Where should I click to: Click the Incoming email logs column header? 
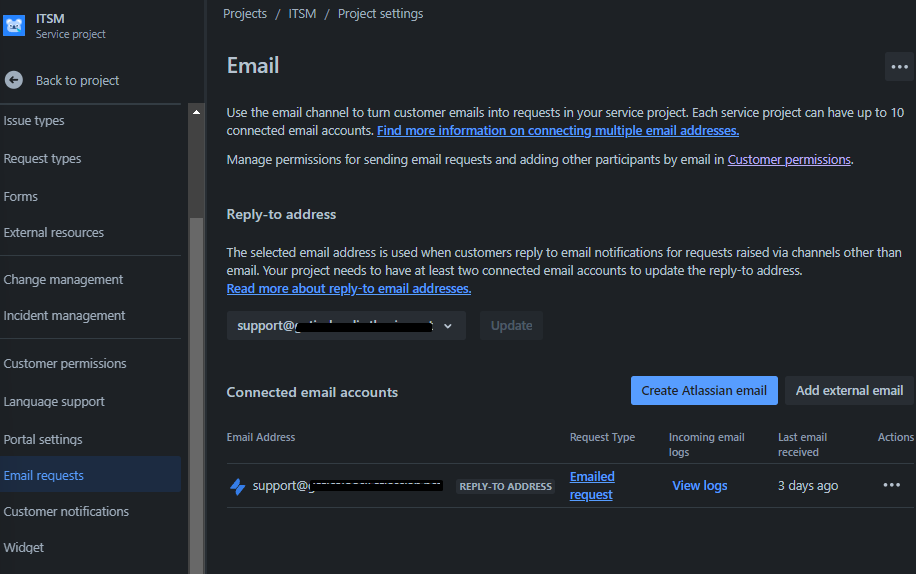[x=706, y=444]
